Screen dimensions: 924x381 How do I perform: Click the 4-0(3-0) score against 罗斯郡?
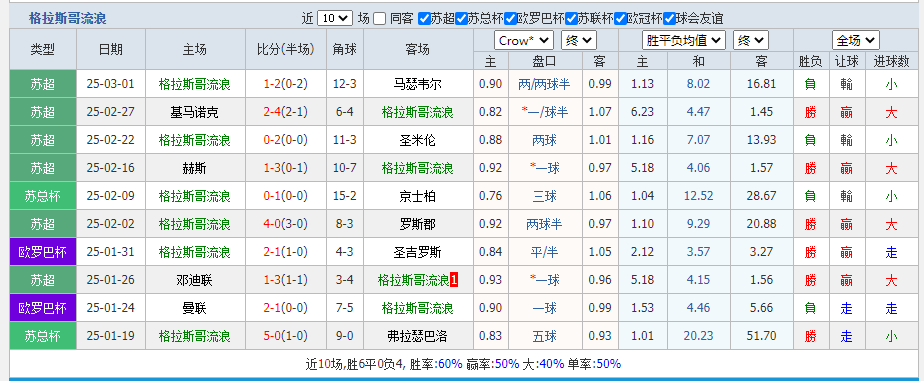click(286, 224)
